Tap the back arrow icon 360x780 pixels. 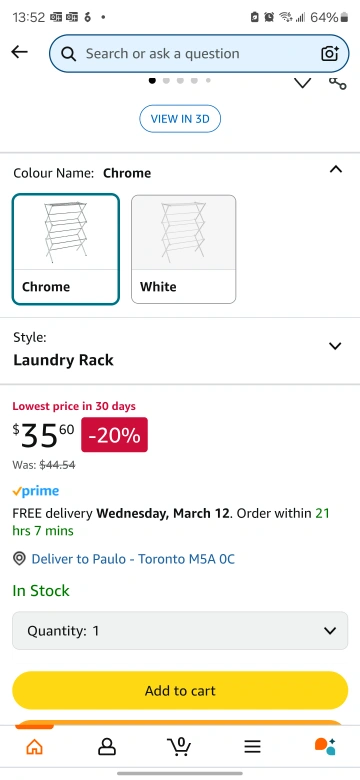pyautogui.click(x=19, y=52)
